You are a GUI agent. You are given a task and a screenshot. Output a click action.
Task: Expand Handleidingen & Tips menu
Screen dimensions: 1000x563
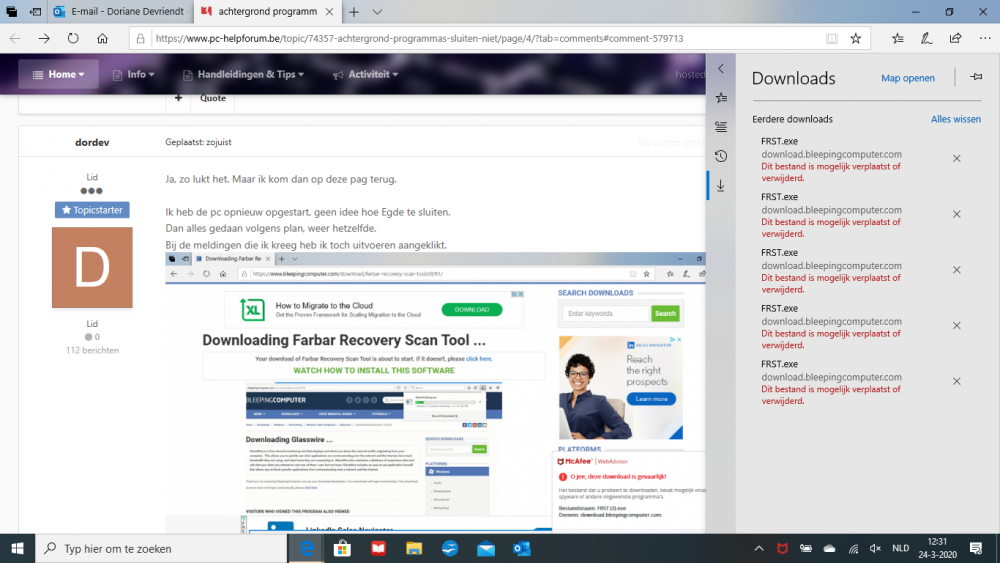click(x=243, y=75)
